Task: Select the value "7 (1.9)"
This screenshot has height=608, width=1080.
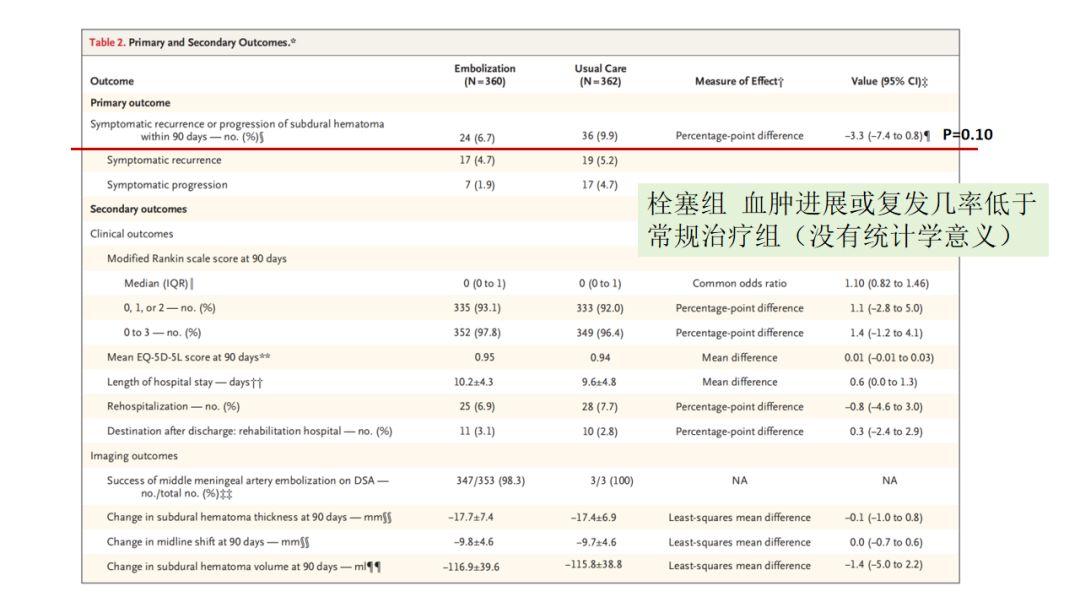Action: [x=479, y=185]
